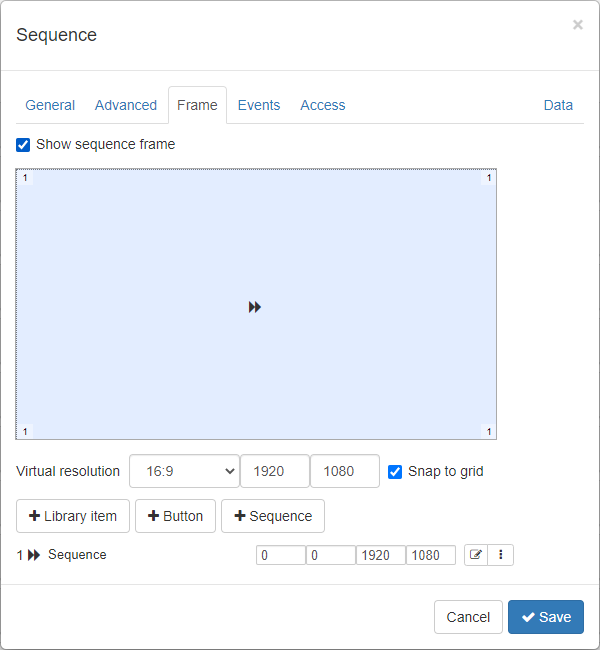Click the edit icon for Sequence row
Image resolution: width=600 pixels, height=650 pixels.
[476, 555]
